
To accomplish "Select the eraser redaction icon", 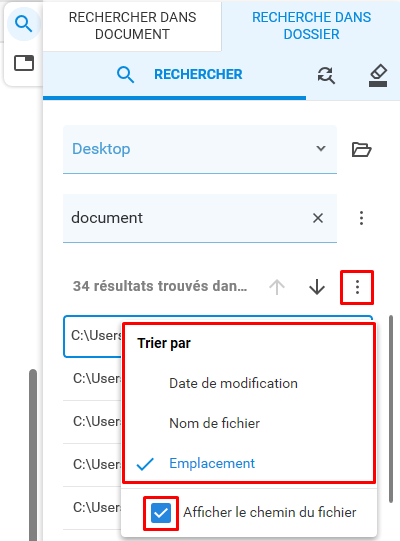I will [378, 75].
